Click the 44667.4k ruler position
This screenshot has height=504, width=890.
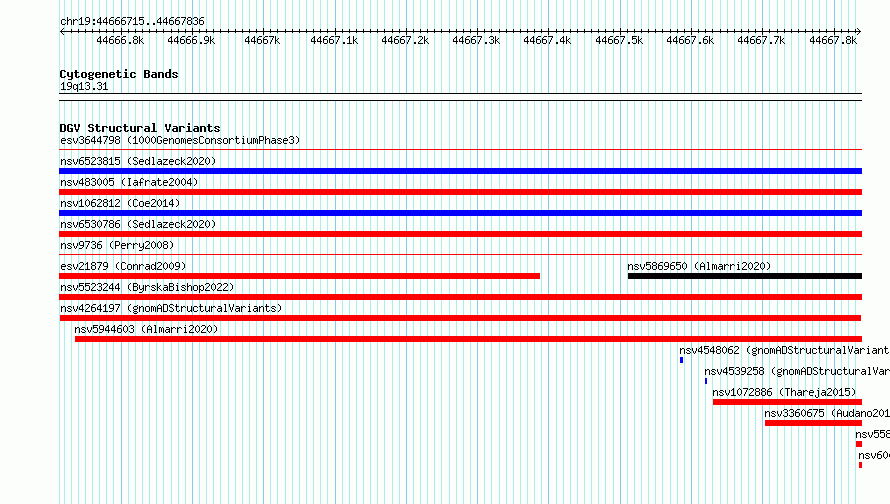(x=547, y=40)
